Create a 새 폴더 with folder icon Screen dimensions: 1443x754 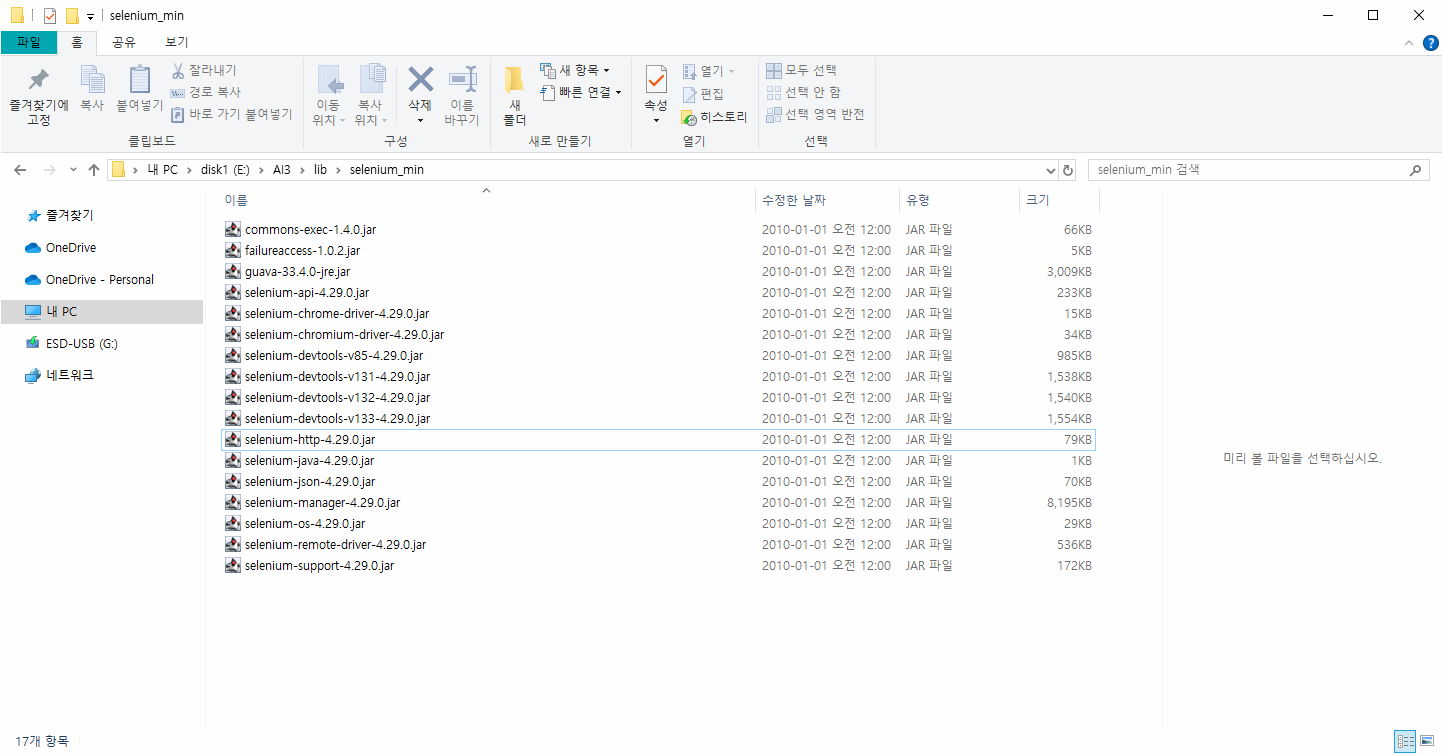point(514,80)
